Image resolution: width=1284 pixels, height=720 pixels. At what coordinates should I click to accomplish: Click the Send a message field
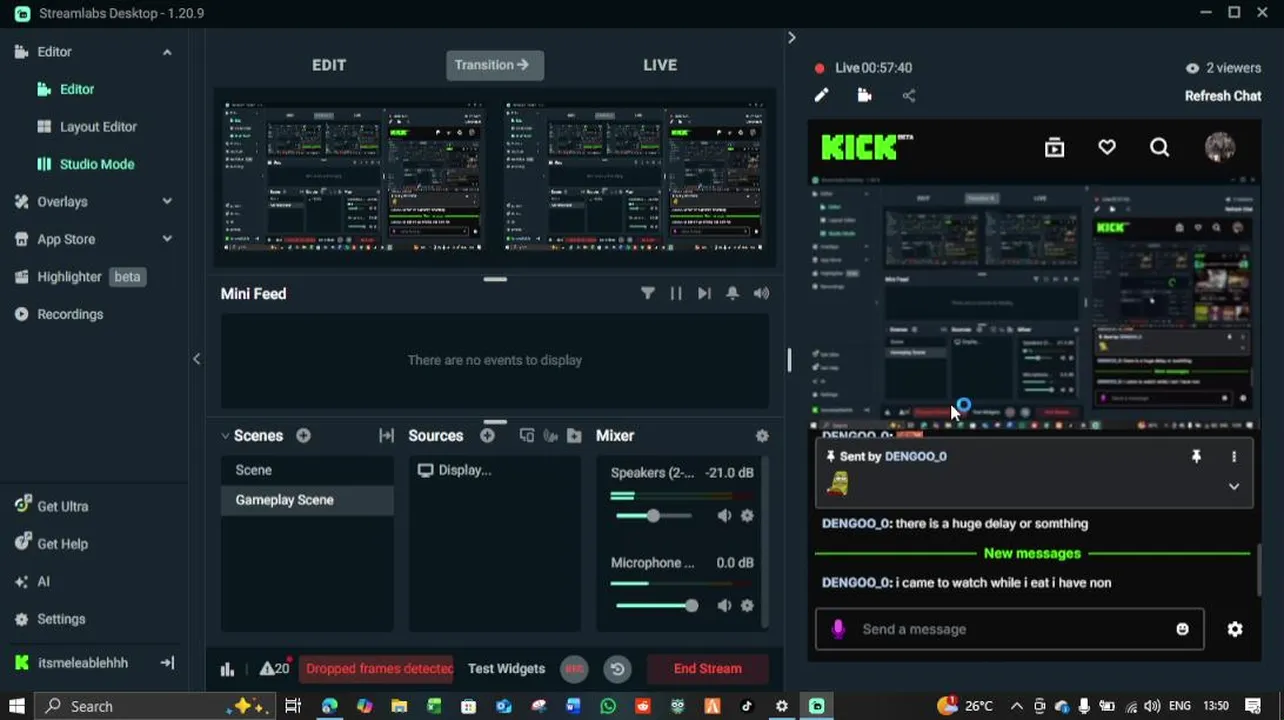point(1009,629)
